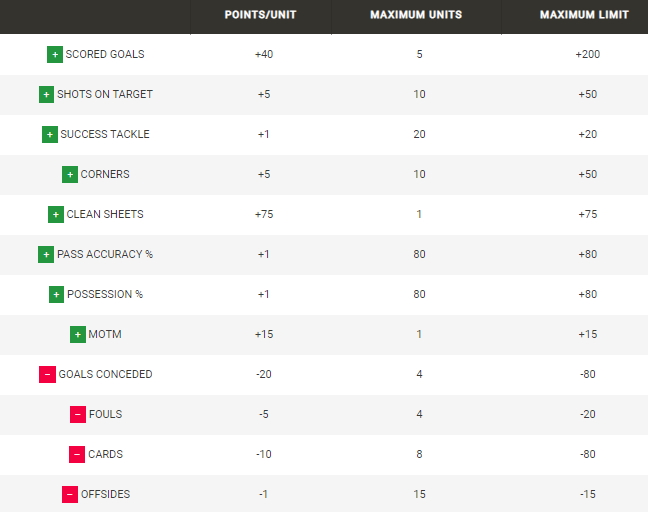Click the plus icon beside MOTM
The image size is (648, 512).
[x=78, y=334]
